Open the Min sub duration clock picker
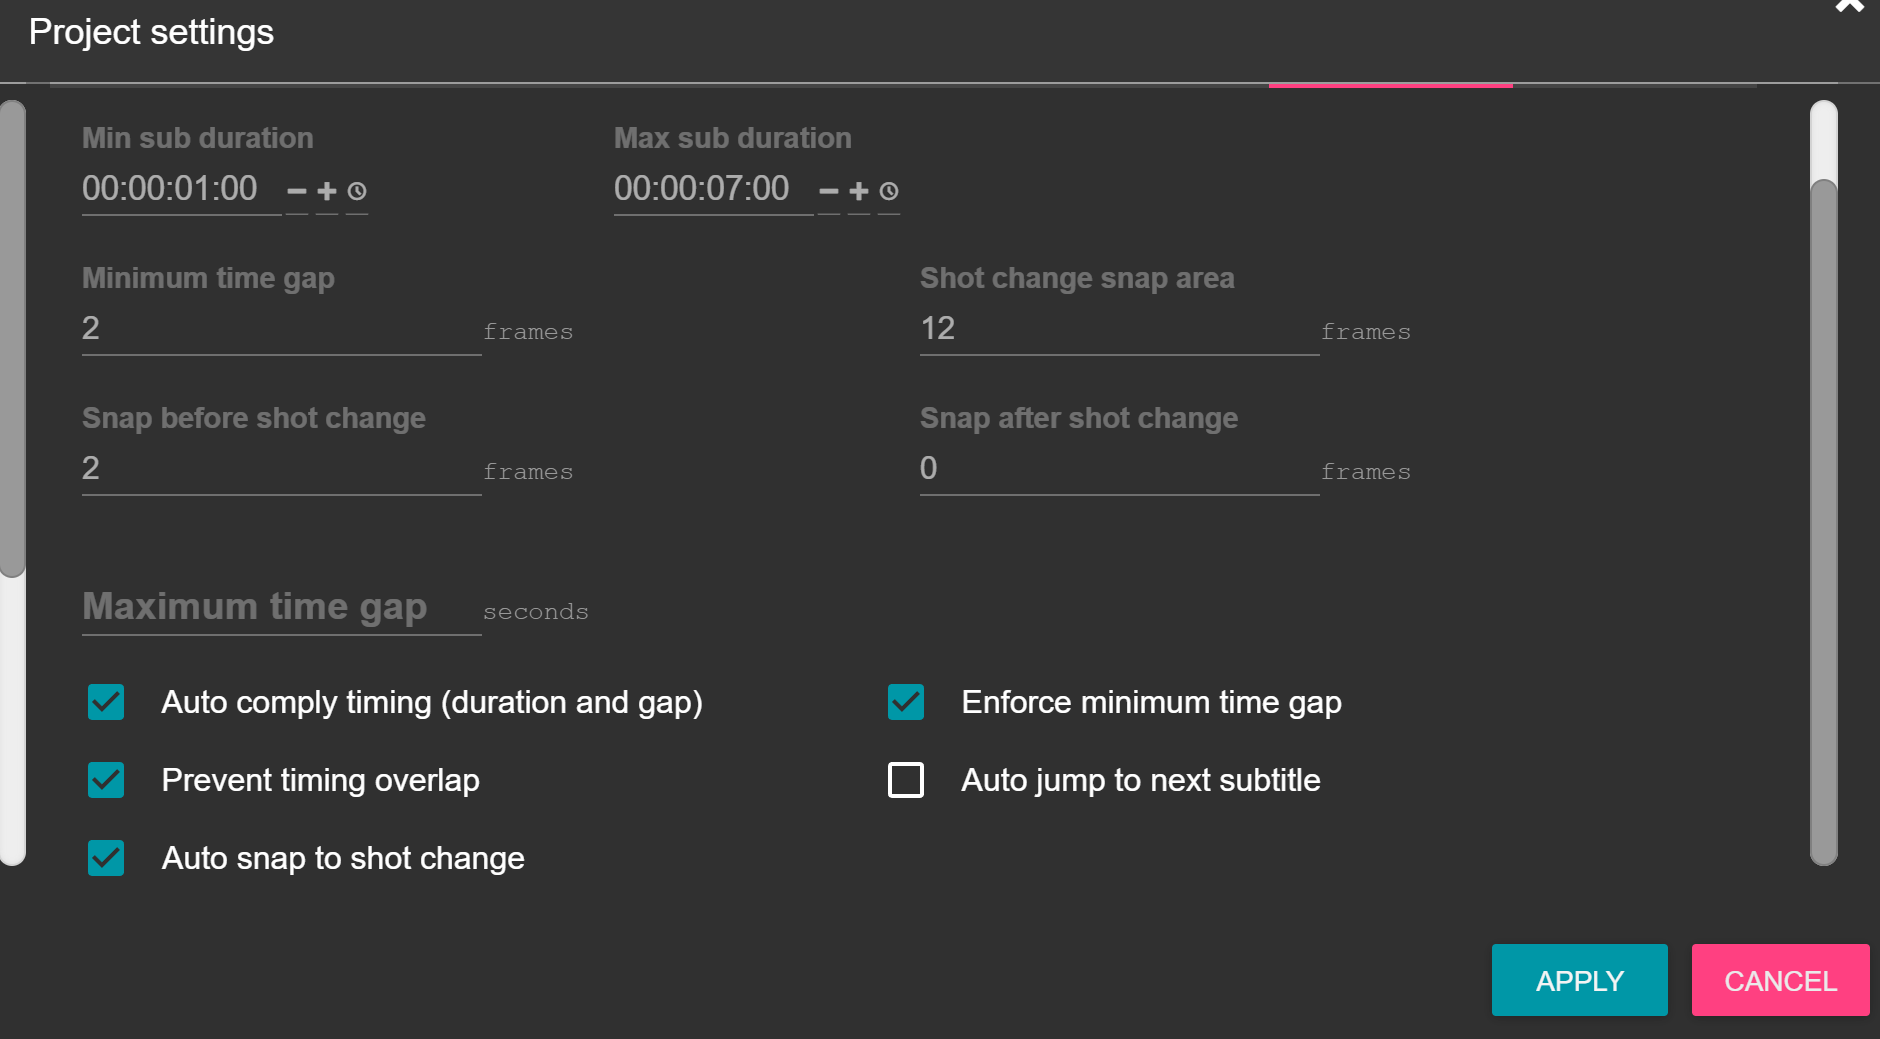Screen dimensions: 1880x1039 tap(355, 192)
